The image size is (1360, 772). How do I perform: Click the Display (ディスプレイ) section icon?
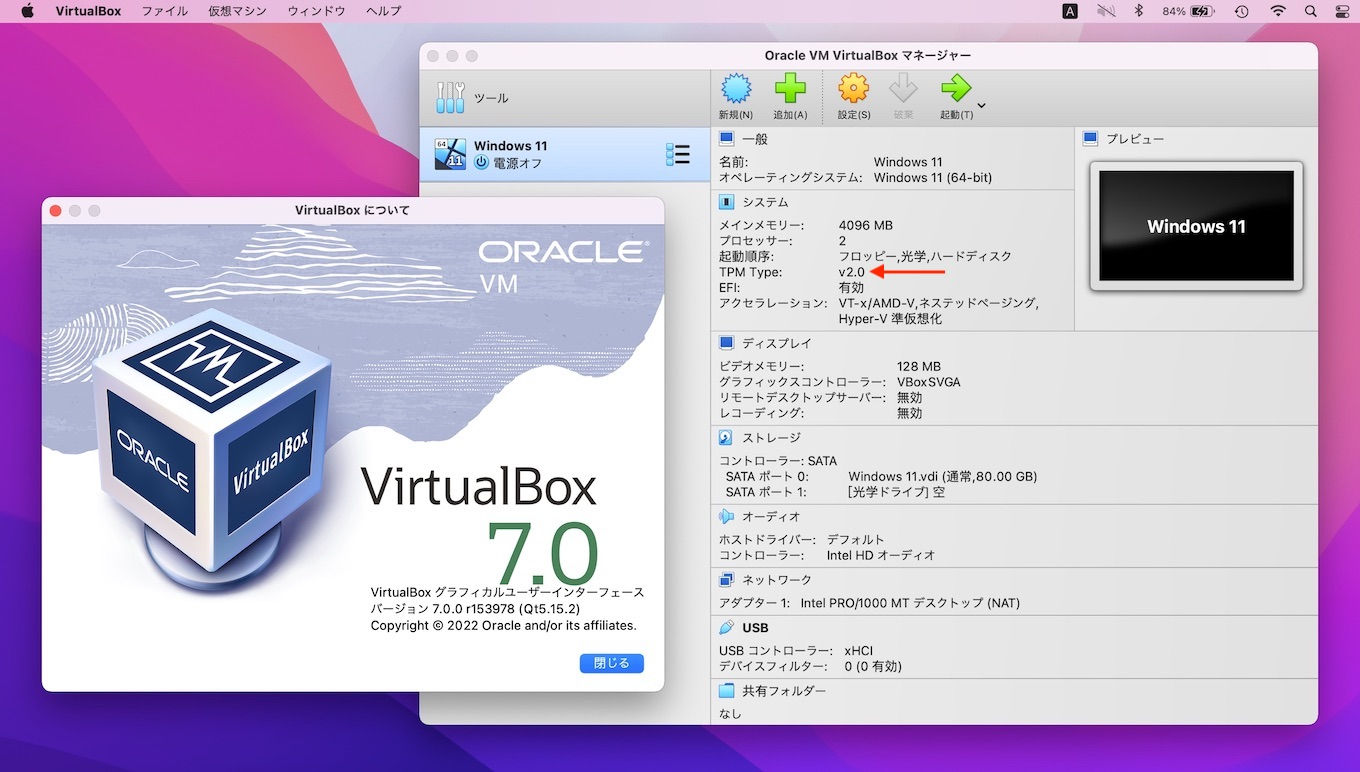727,343
